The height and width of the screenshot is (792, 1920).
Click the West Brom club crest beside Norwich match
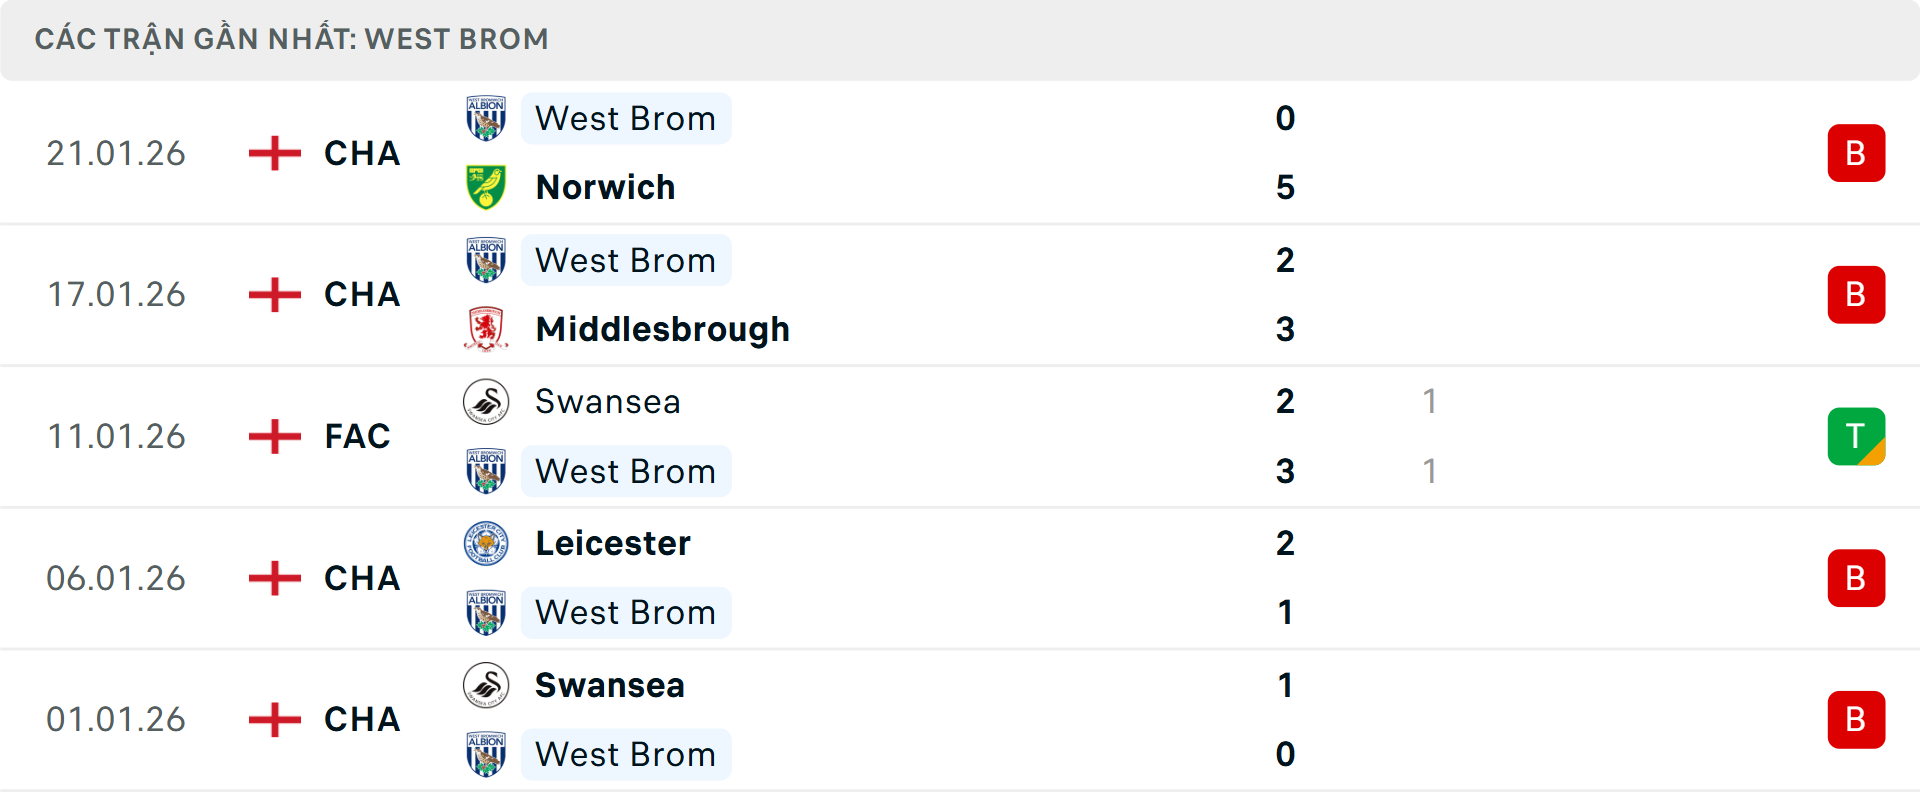pos(486,117)
